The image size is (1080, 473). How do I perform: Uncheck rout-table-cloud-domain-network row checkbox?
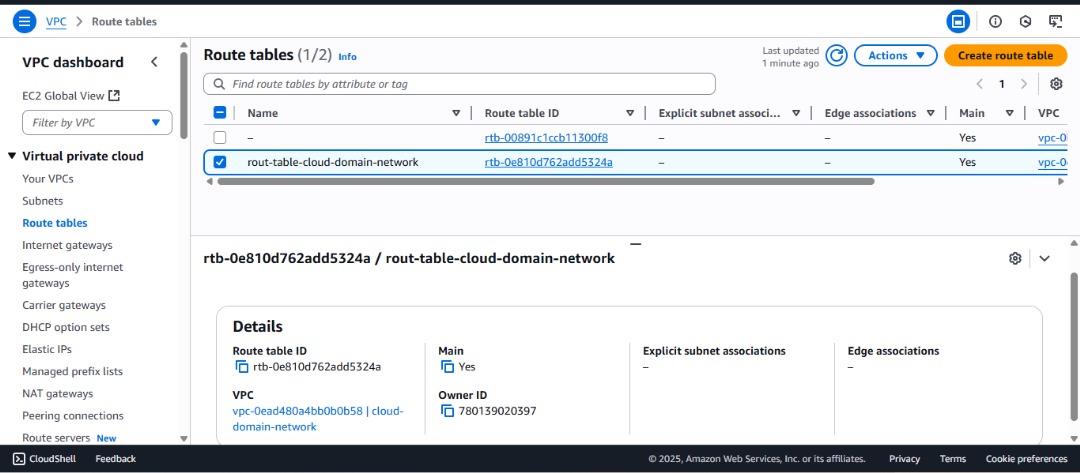pyautogui.click(x=220, y=162)
